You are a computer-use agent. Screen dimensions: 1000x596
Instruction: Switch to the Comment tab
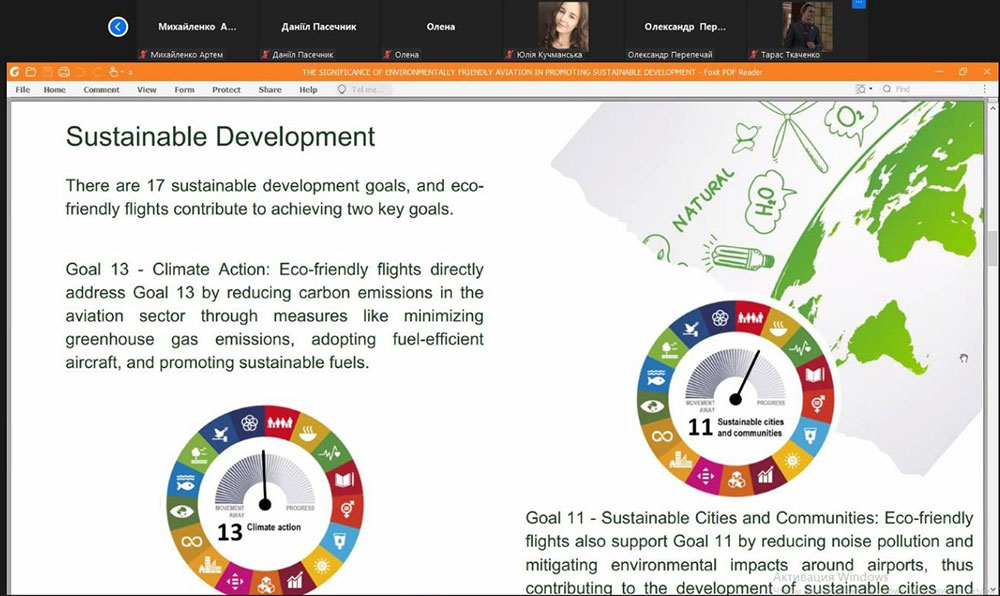pos(101,90)
